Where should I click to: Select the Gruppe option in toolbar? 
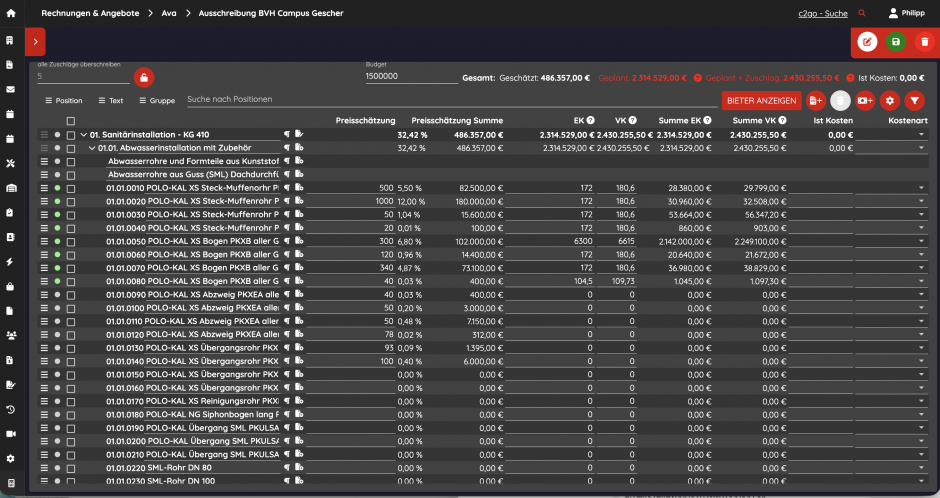pos(157,101)
